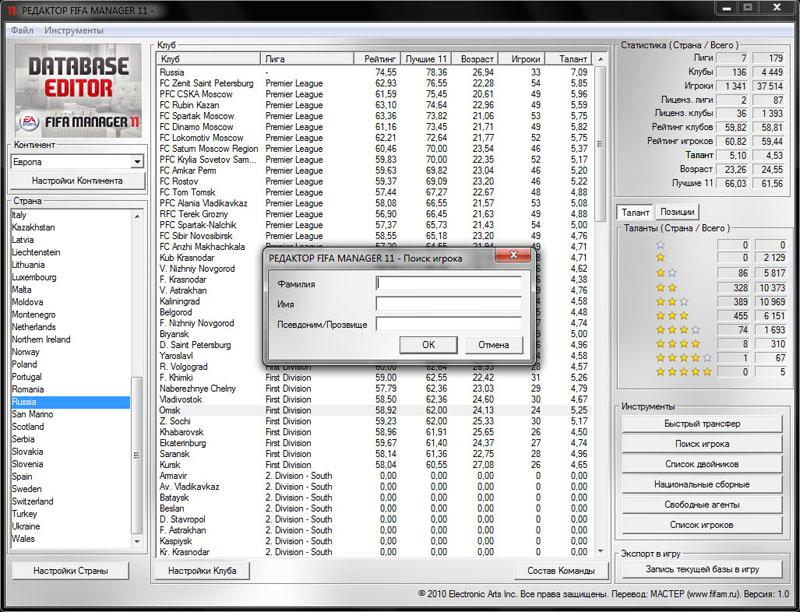This screenshot has width=800, height=612.
Task: Switch to the Позиции tab
Action: (677, 212)
